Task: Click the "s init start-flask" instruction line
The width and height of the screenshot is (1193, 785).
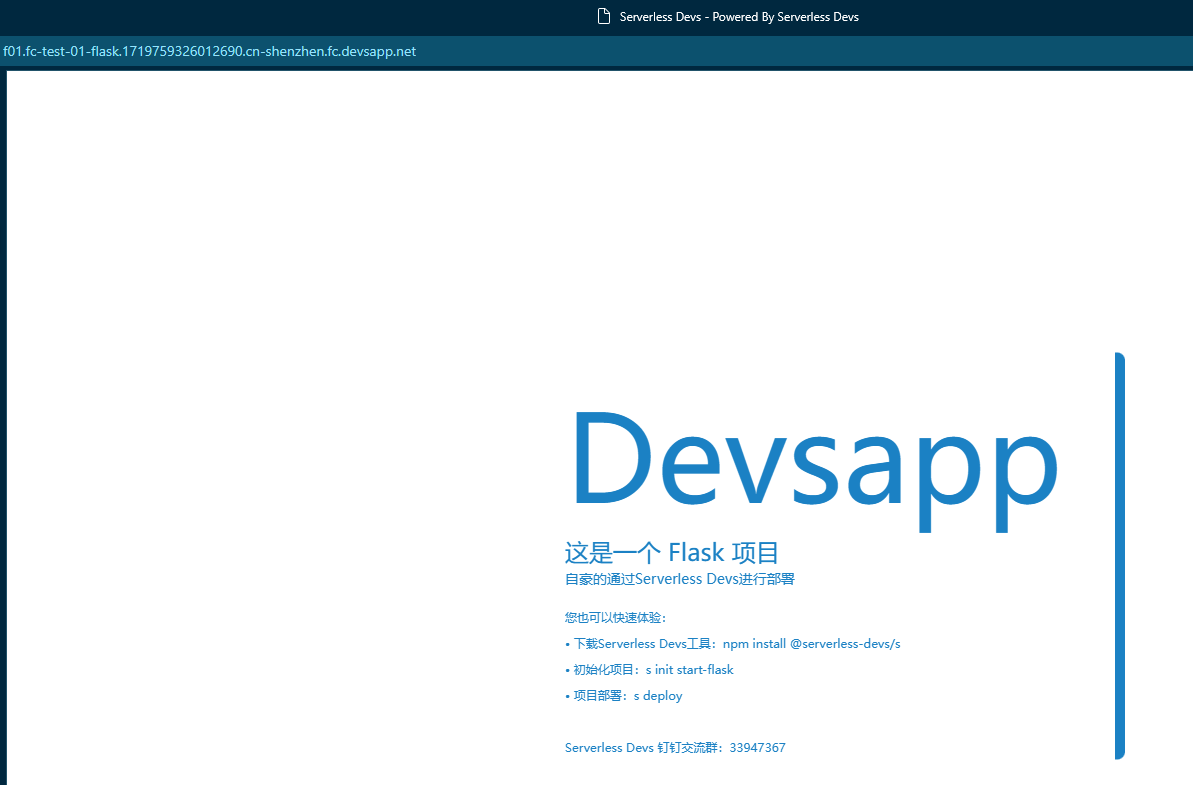Action: pos(649,670)
